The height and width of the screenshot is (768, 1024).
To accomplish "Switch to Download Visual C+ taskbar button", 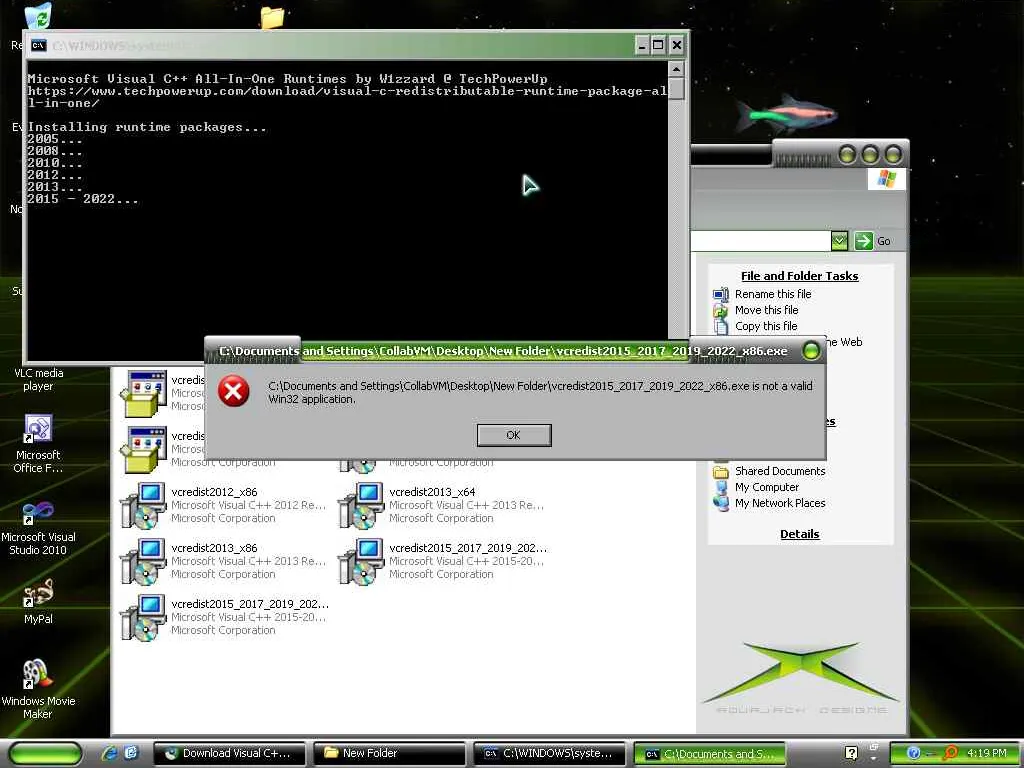I will pos(230,753).
